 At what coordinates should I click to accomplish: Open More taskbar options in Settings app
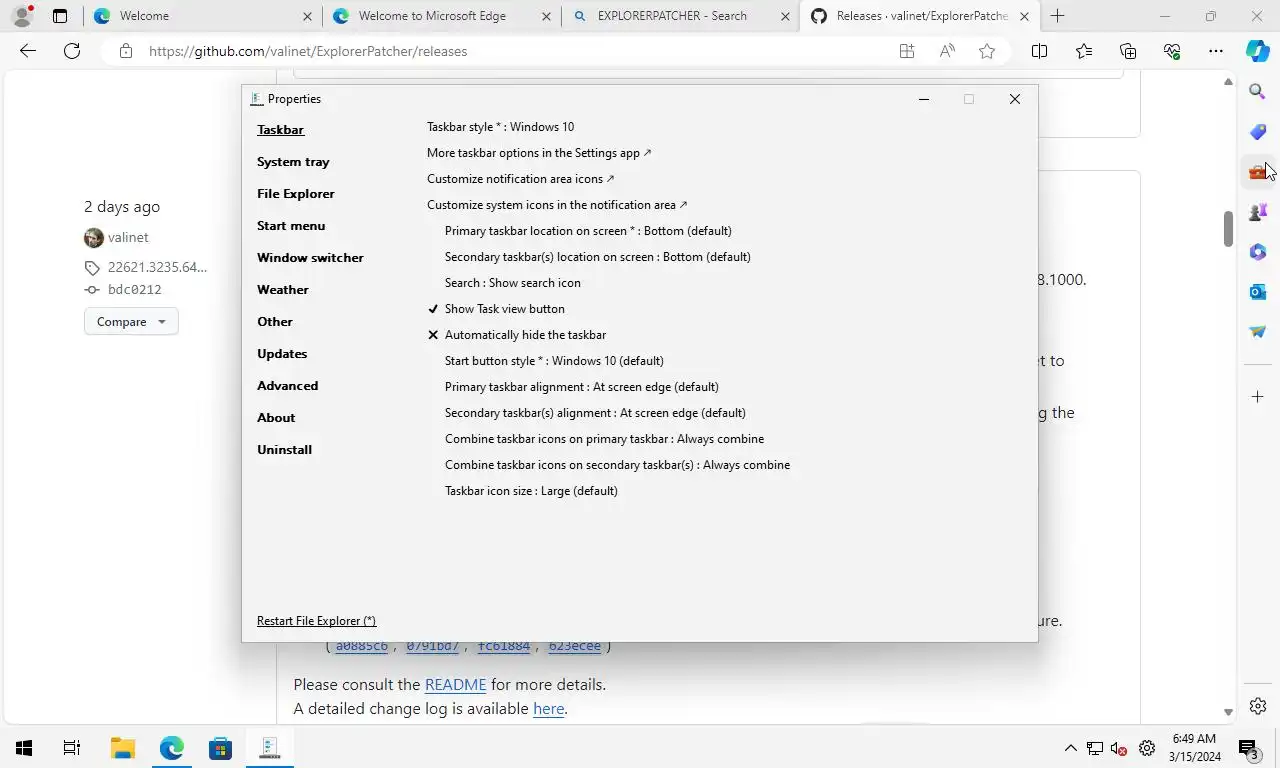[539, 153]
